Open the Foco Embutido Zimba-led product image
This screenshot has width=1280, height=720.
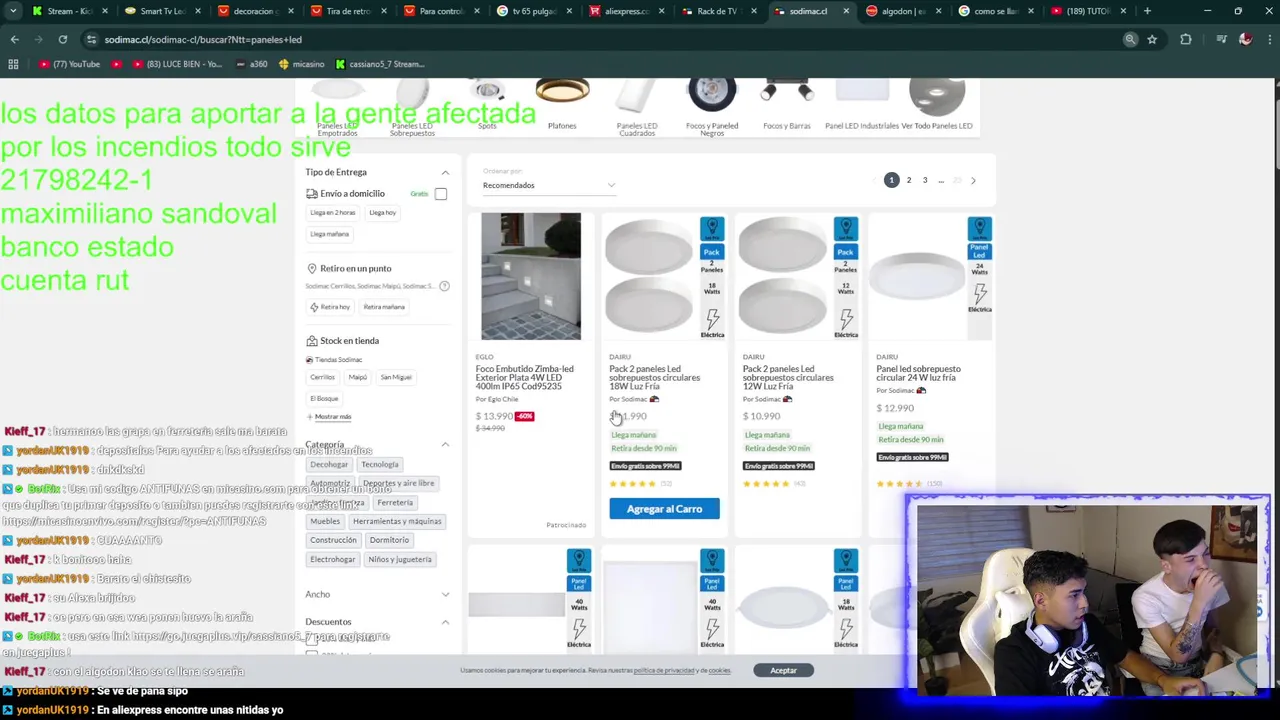coord(531,276)
